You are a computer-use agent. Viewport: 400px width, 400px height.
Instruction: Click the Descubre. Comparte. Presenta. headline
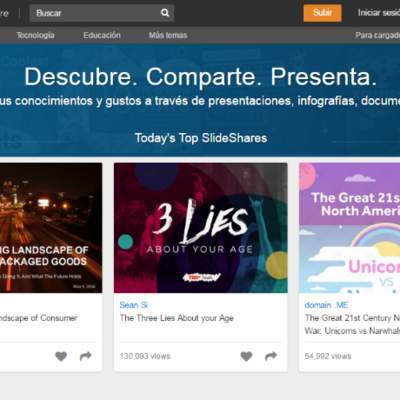(x=201, y=77)
